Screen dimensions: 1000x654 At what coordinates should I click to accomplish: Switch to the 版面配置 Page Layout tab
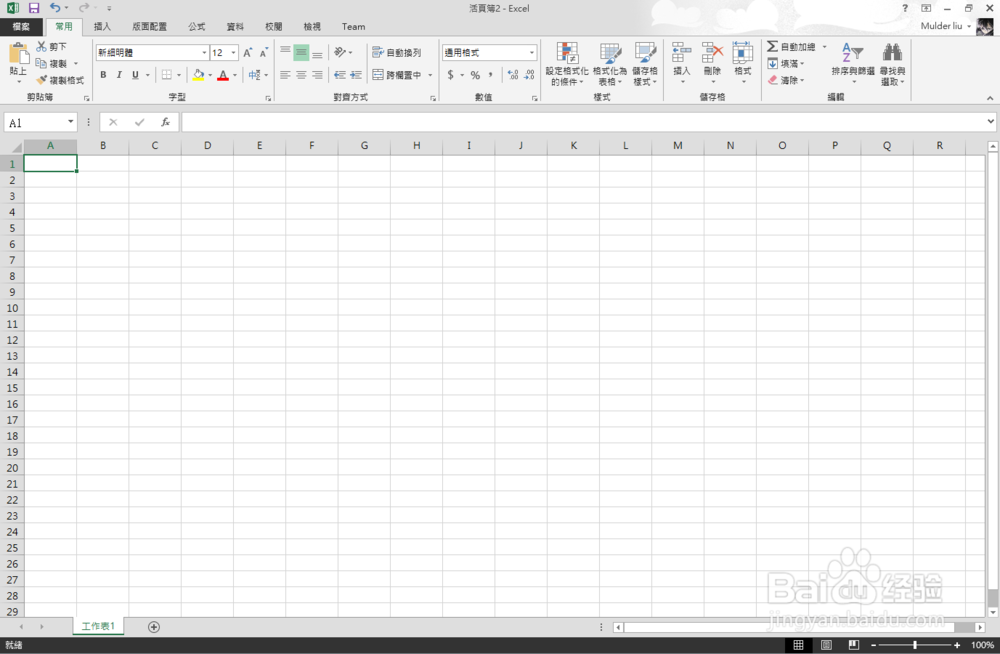149,26
